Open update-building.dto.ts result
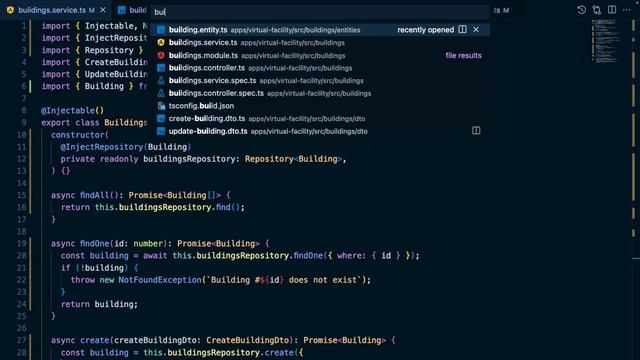 (x=320, y=131)
